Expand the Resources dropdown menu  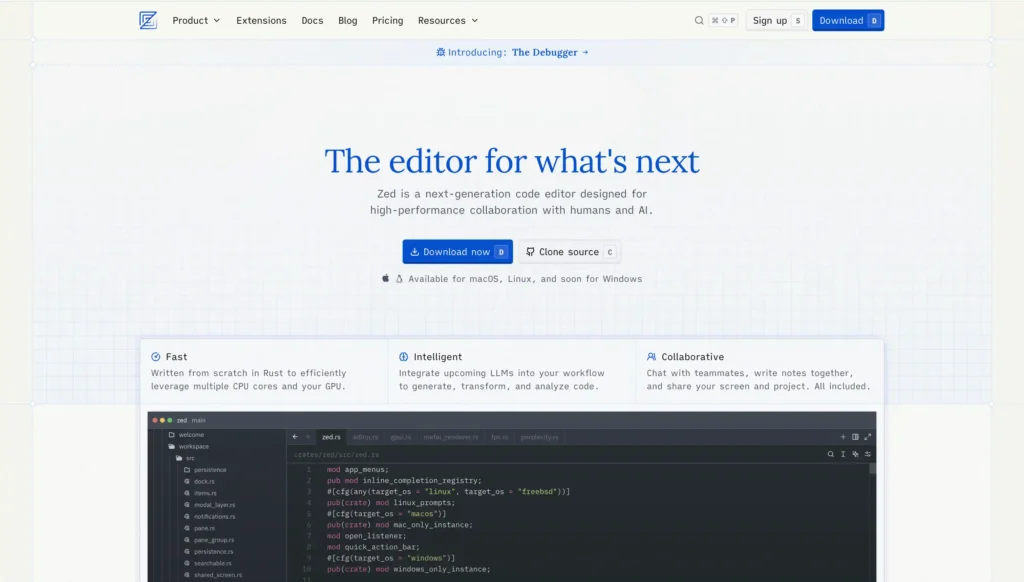(448, 20)
